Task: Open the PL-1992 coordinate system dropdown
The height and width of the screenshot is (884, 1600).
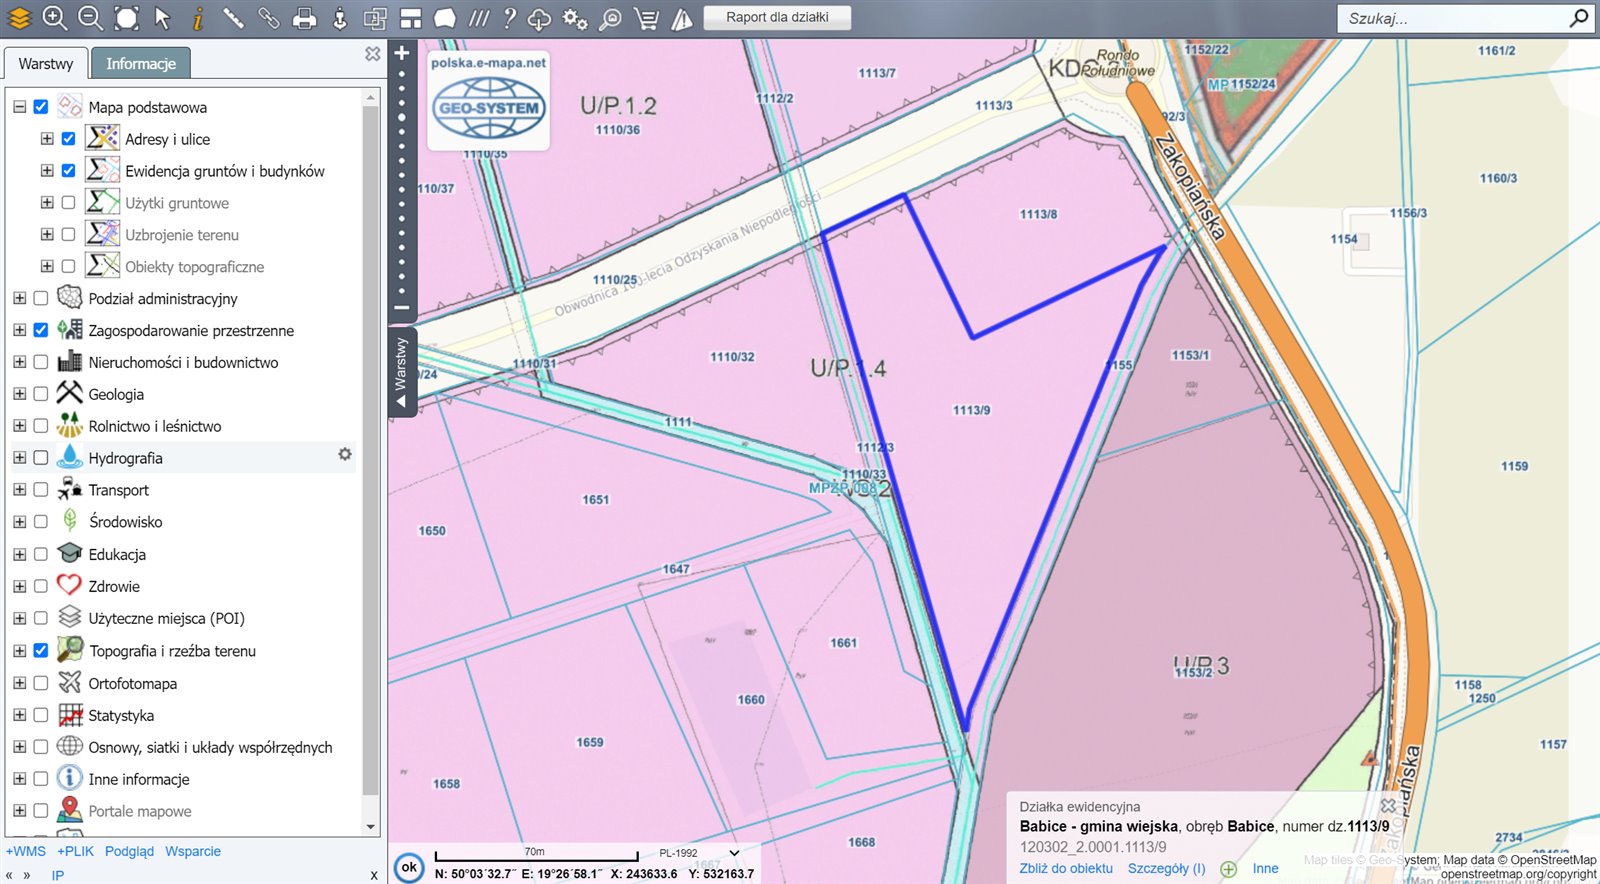Action: tap(735, 853)
